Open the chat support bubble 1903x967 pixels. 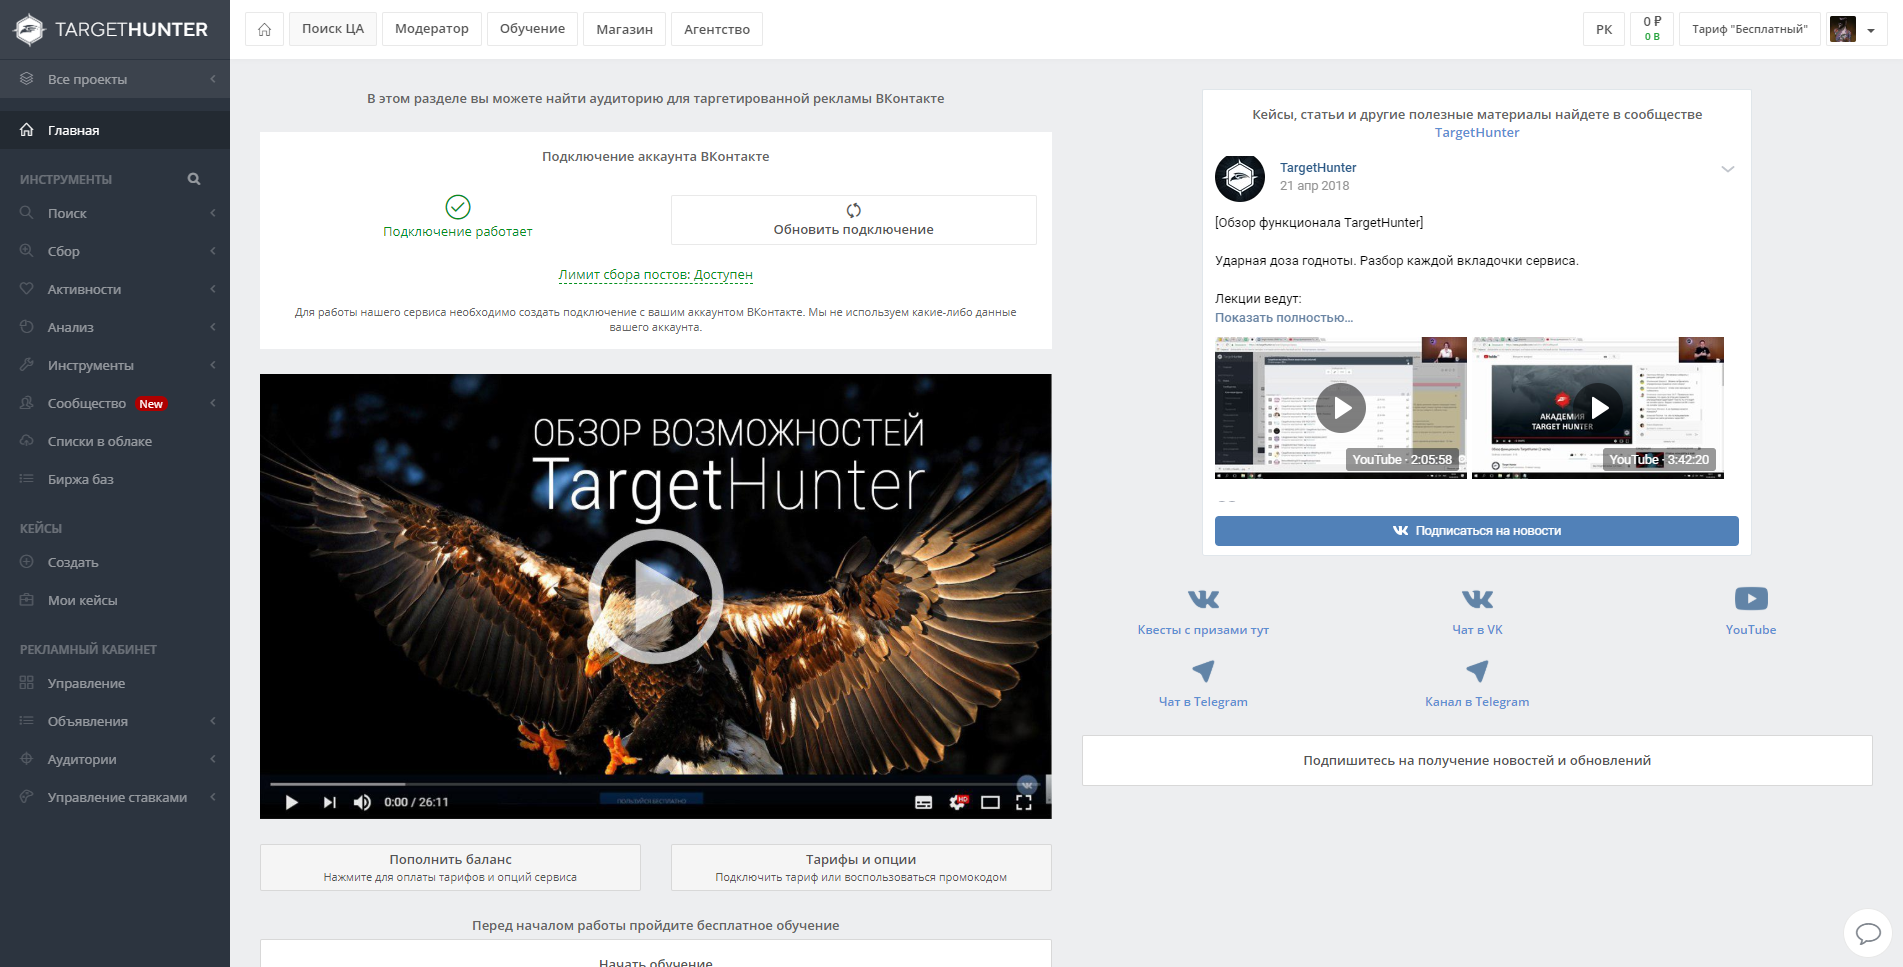coord(1867,933)
